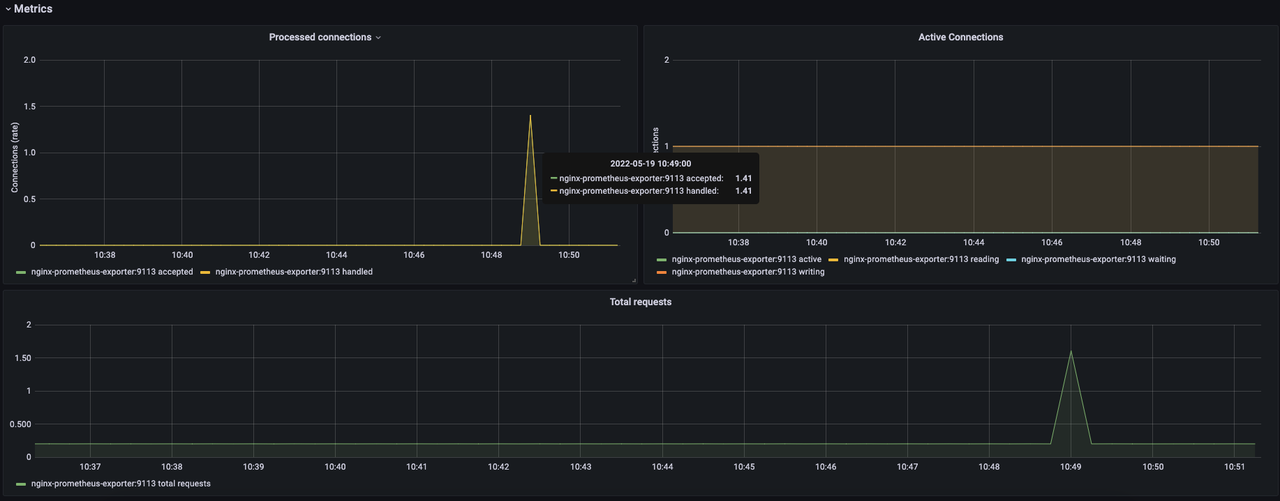Viewport: 1280px width, 501px height.
Task: Click the orange color swatch for writing series
Action: (662, 272)
